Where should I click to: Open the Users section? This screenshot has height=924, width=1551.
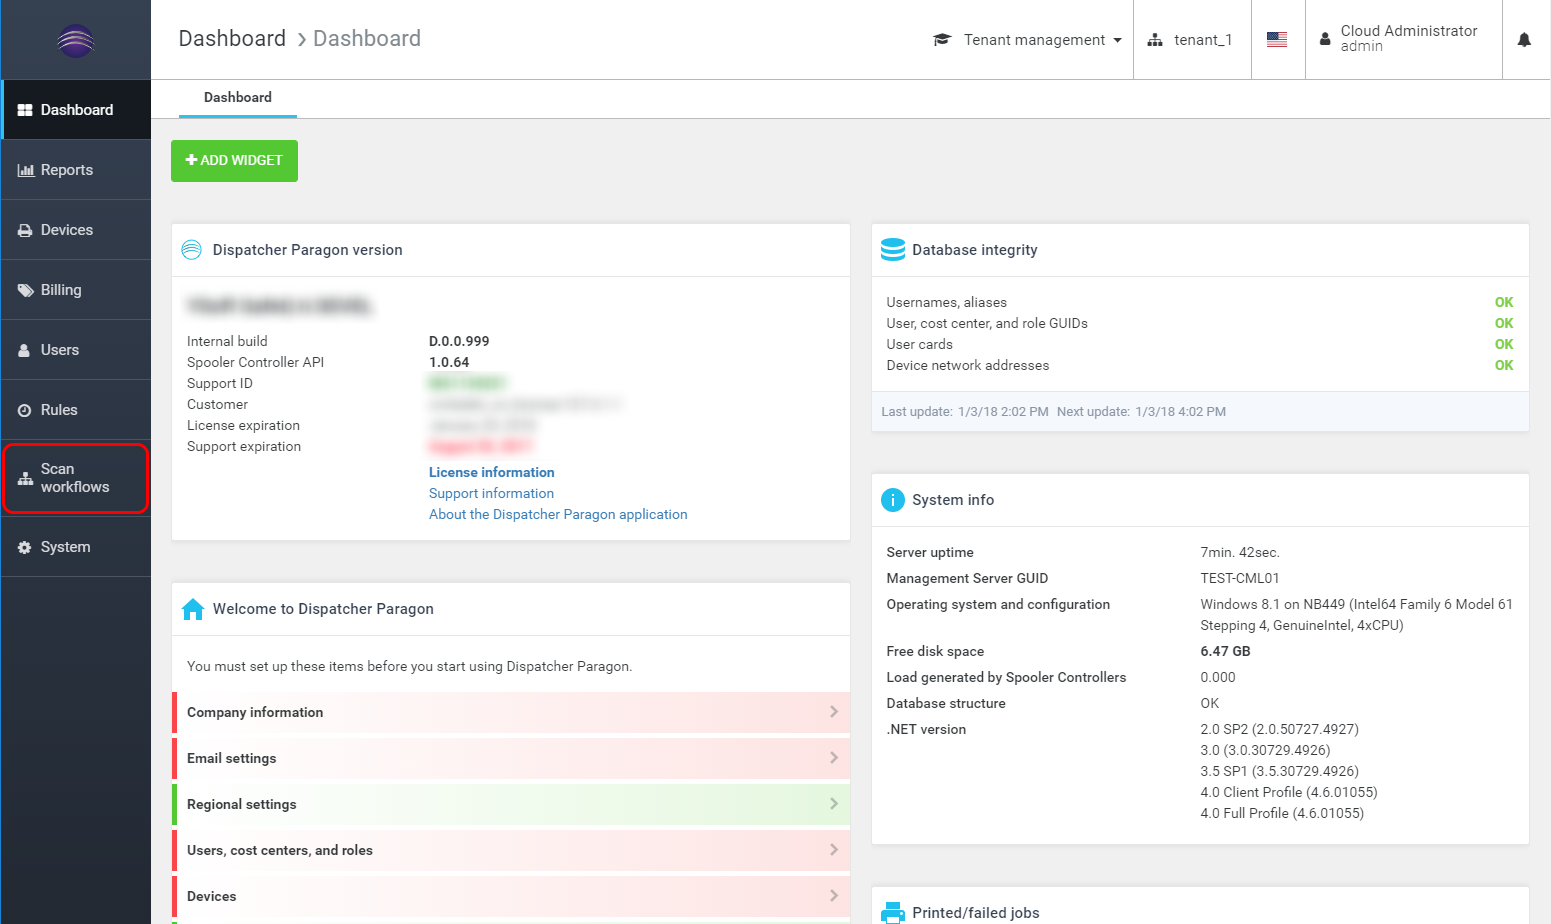[x=60, y=350]
